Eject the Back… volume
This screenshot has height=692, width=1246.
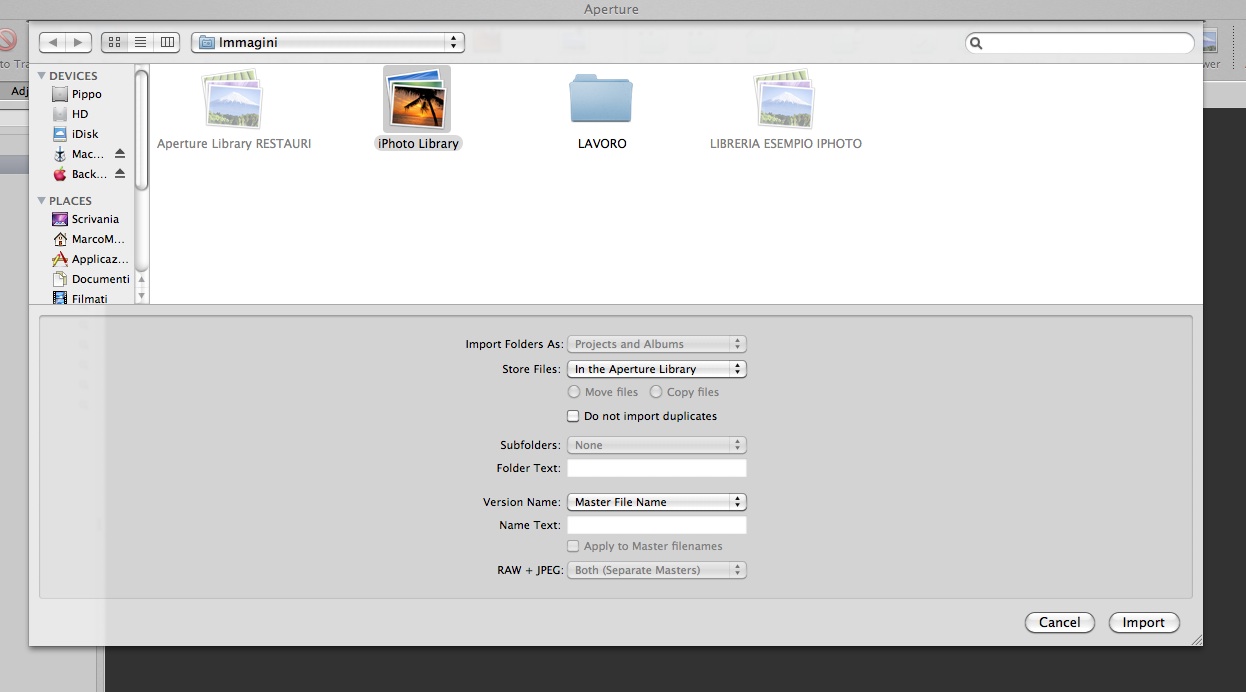click(x=120, y=174)
